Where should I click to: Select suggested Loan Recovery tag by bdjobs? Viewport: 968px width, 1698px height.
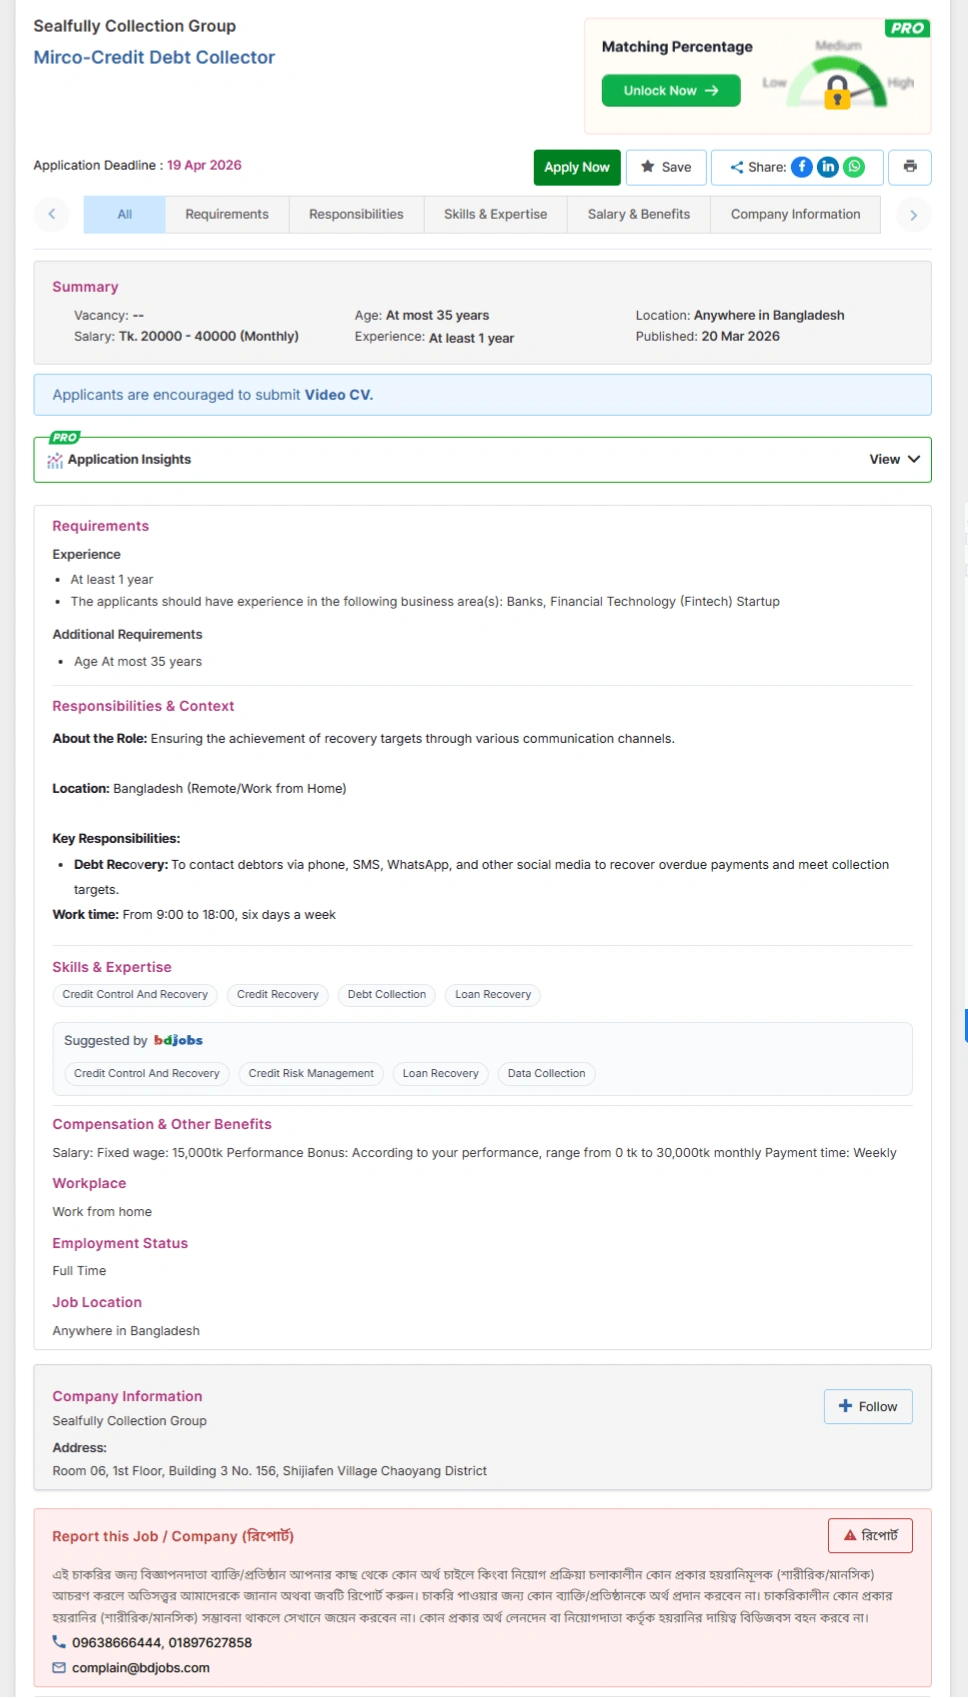pyautogui.click(x=440, y=1074)
